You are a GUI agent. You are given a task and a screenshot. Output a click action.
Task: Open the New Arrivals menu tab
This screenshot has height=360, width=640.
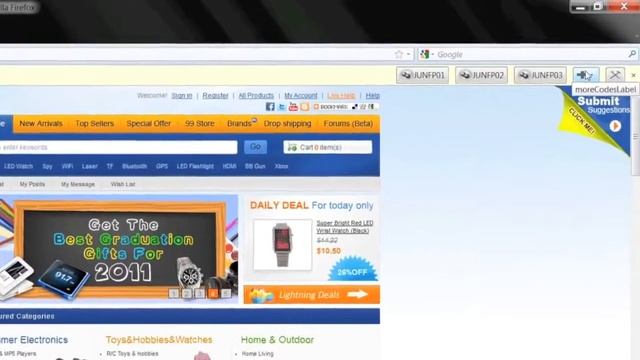(41, 124)
